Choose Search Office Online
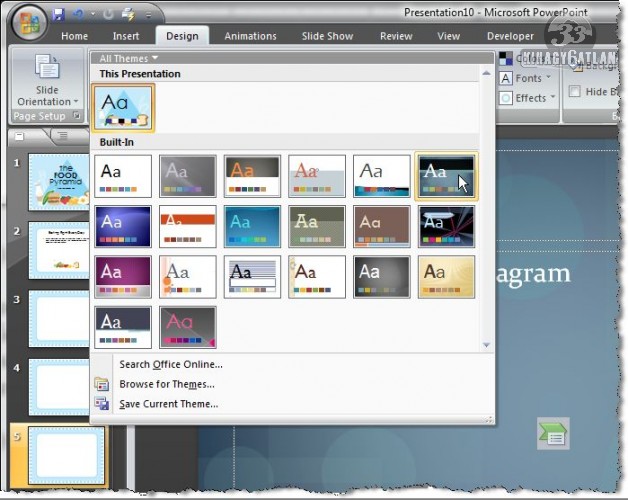This screenshot has height=500, width=628. [x=171, y=365]
